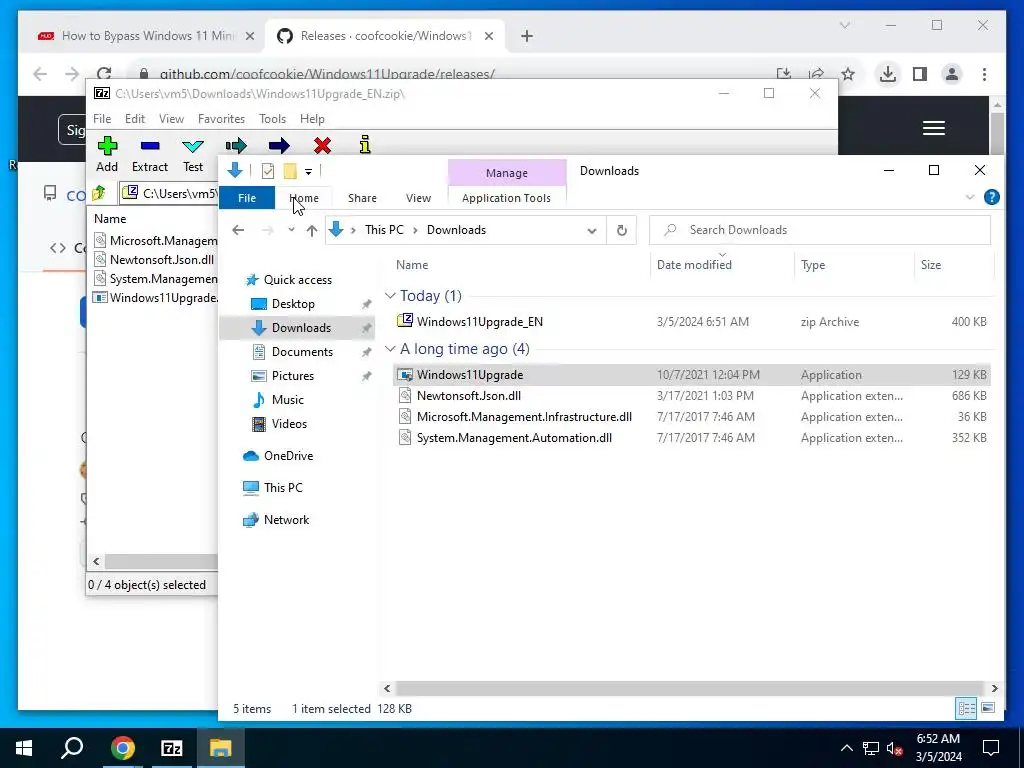This screenshot has height=768, width=1024.
Task: Go up one level in Explorer
Action: 312,230
